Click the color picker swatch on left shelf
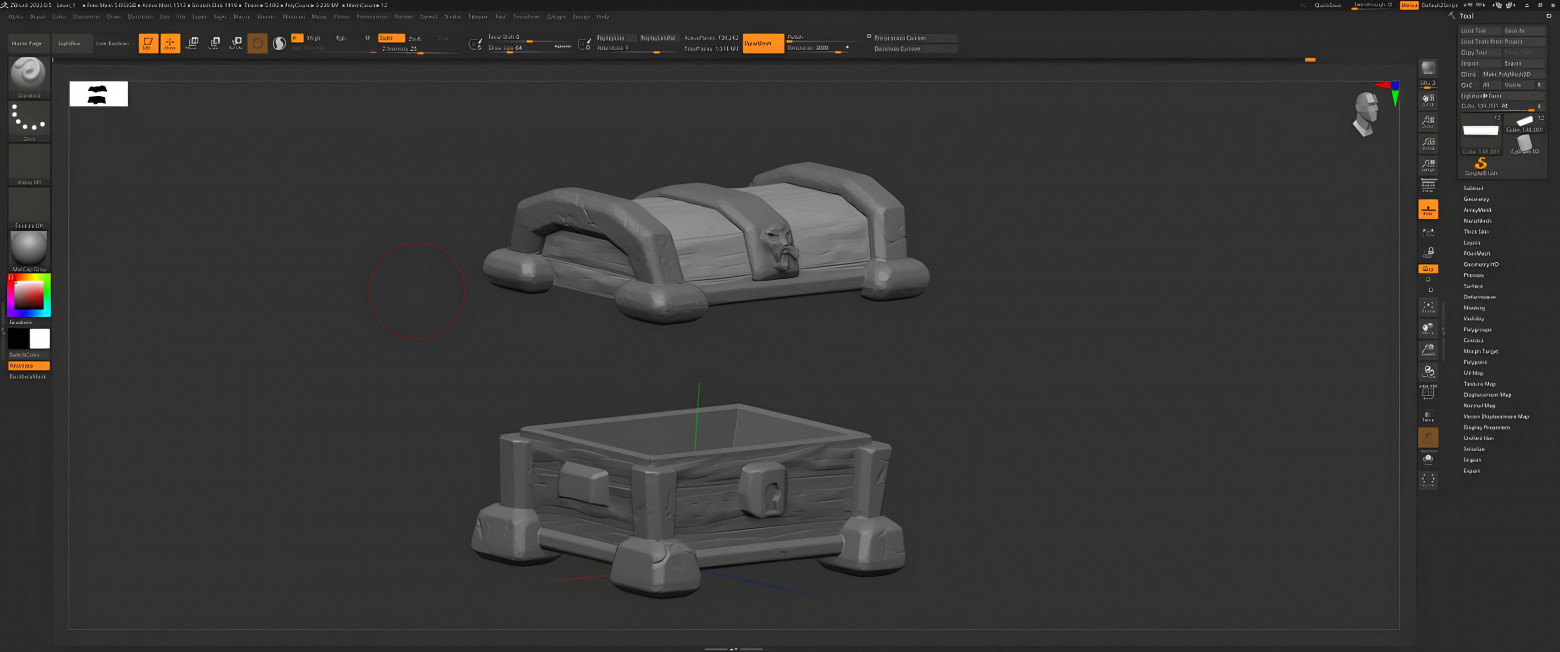This screenshot has width=1560, height=652. (x=27, y=295)
